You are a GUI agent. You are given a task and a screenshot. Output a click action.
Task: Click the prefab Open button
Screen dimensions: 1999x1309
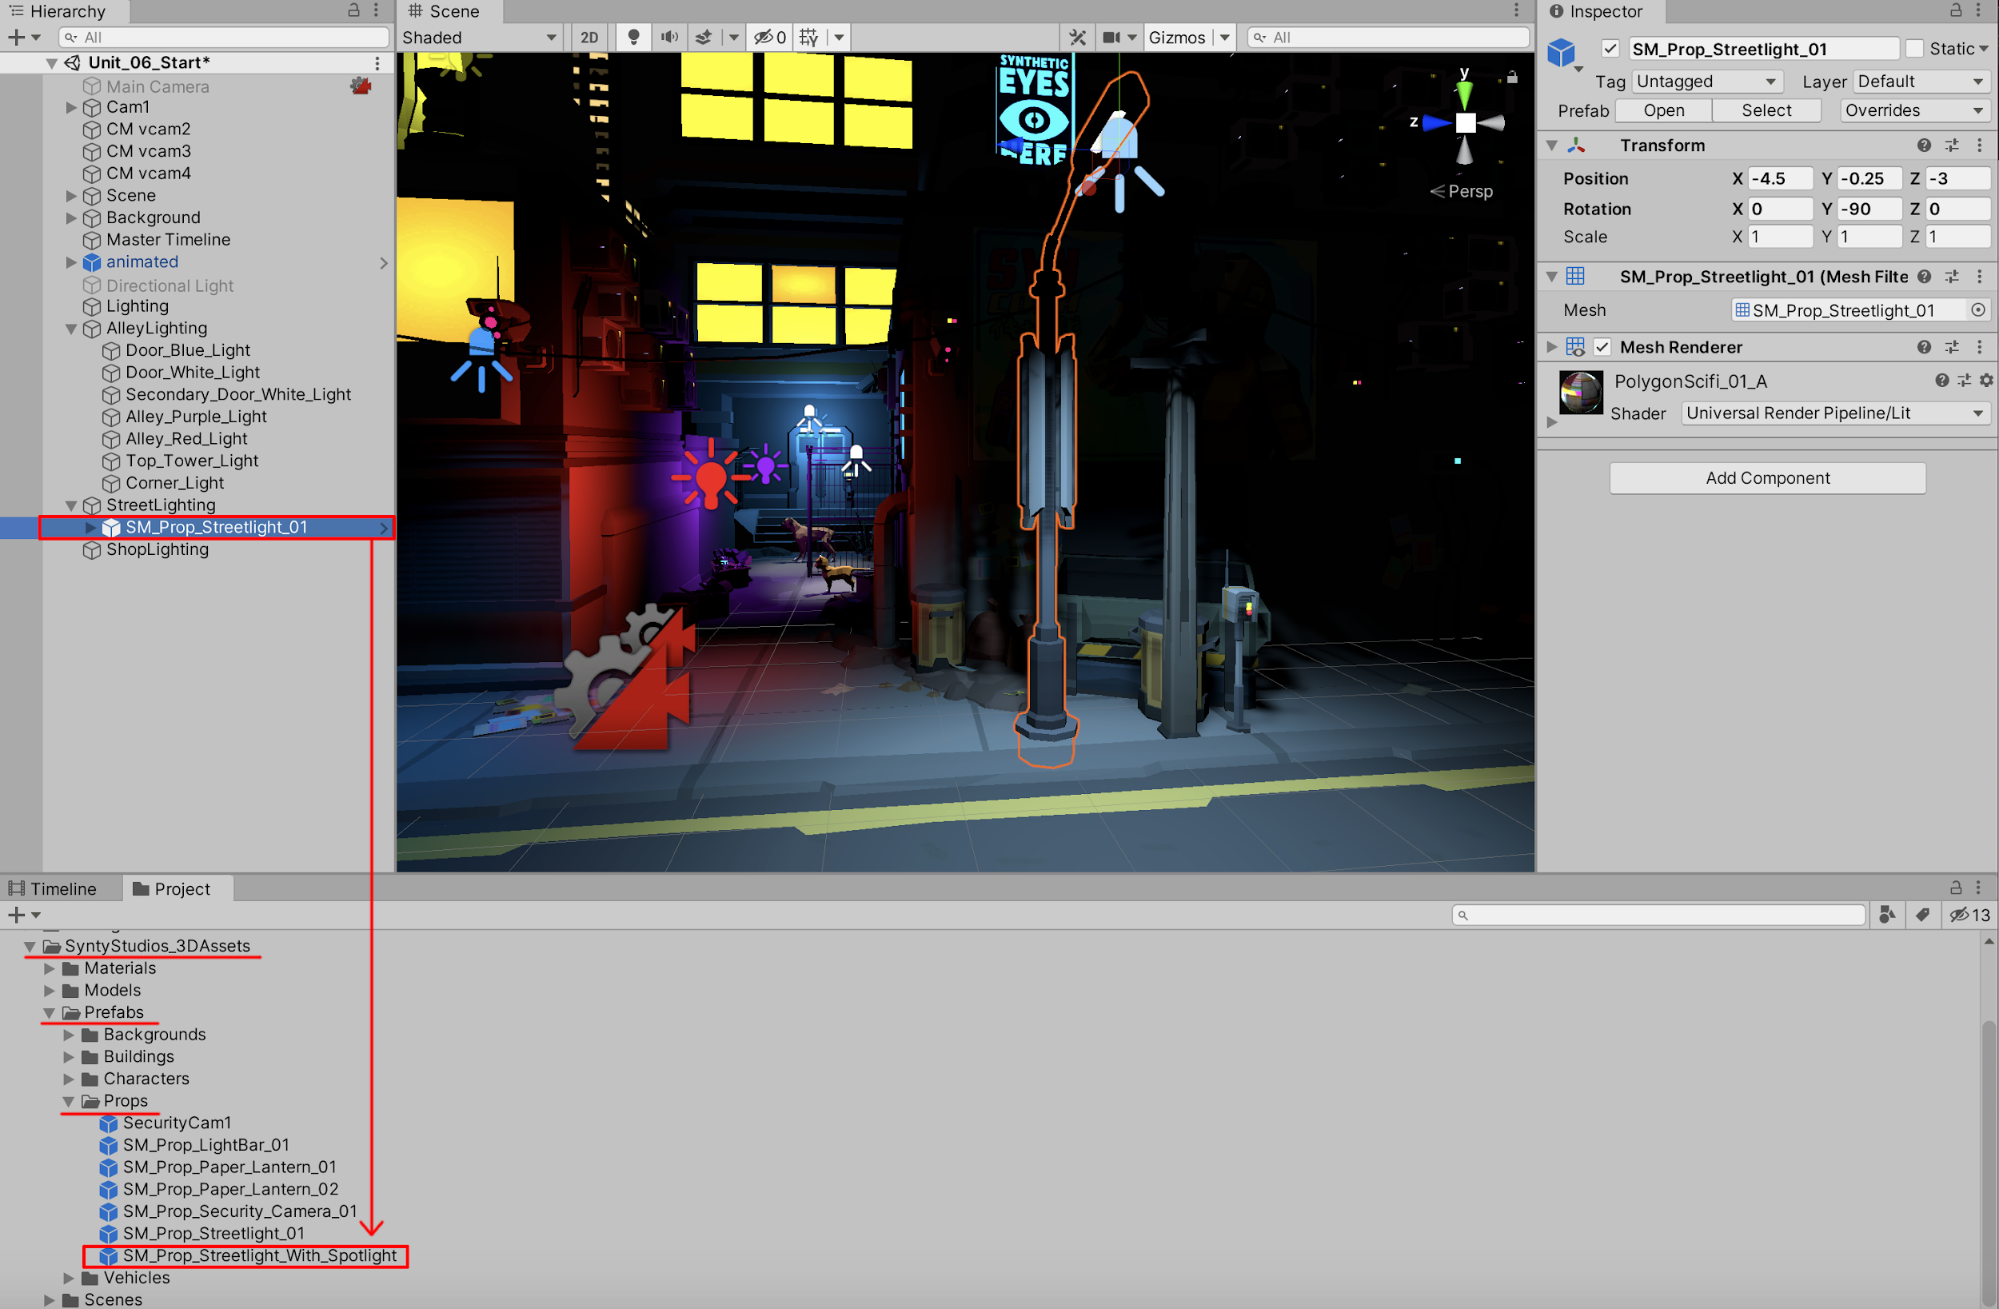coord(1663,110)
